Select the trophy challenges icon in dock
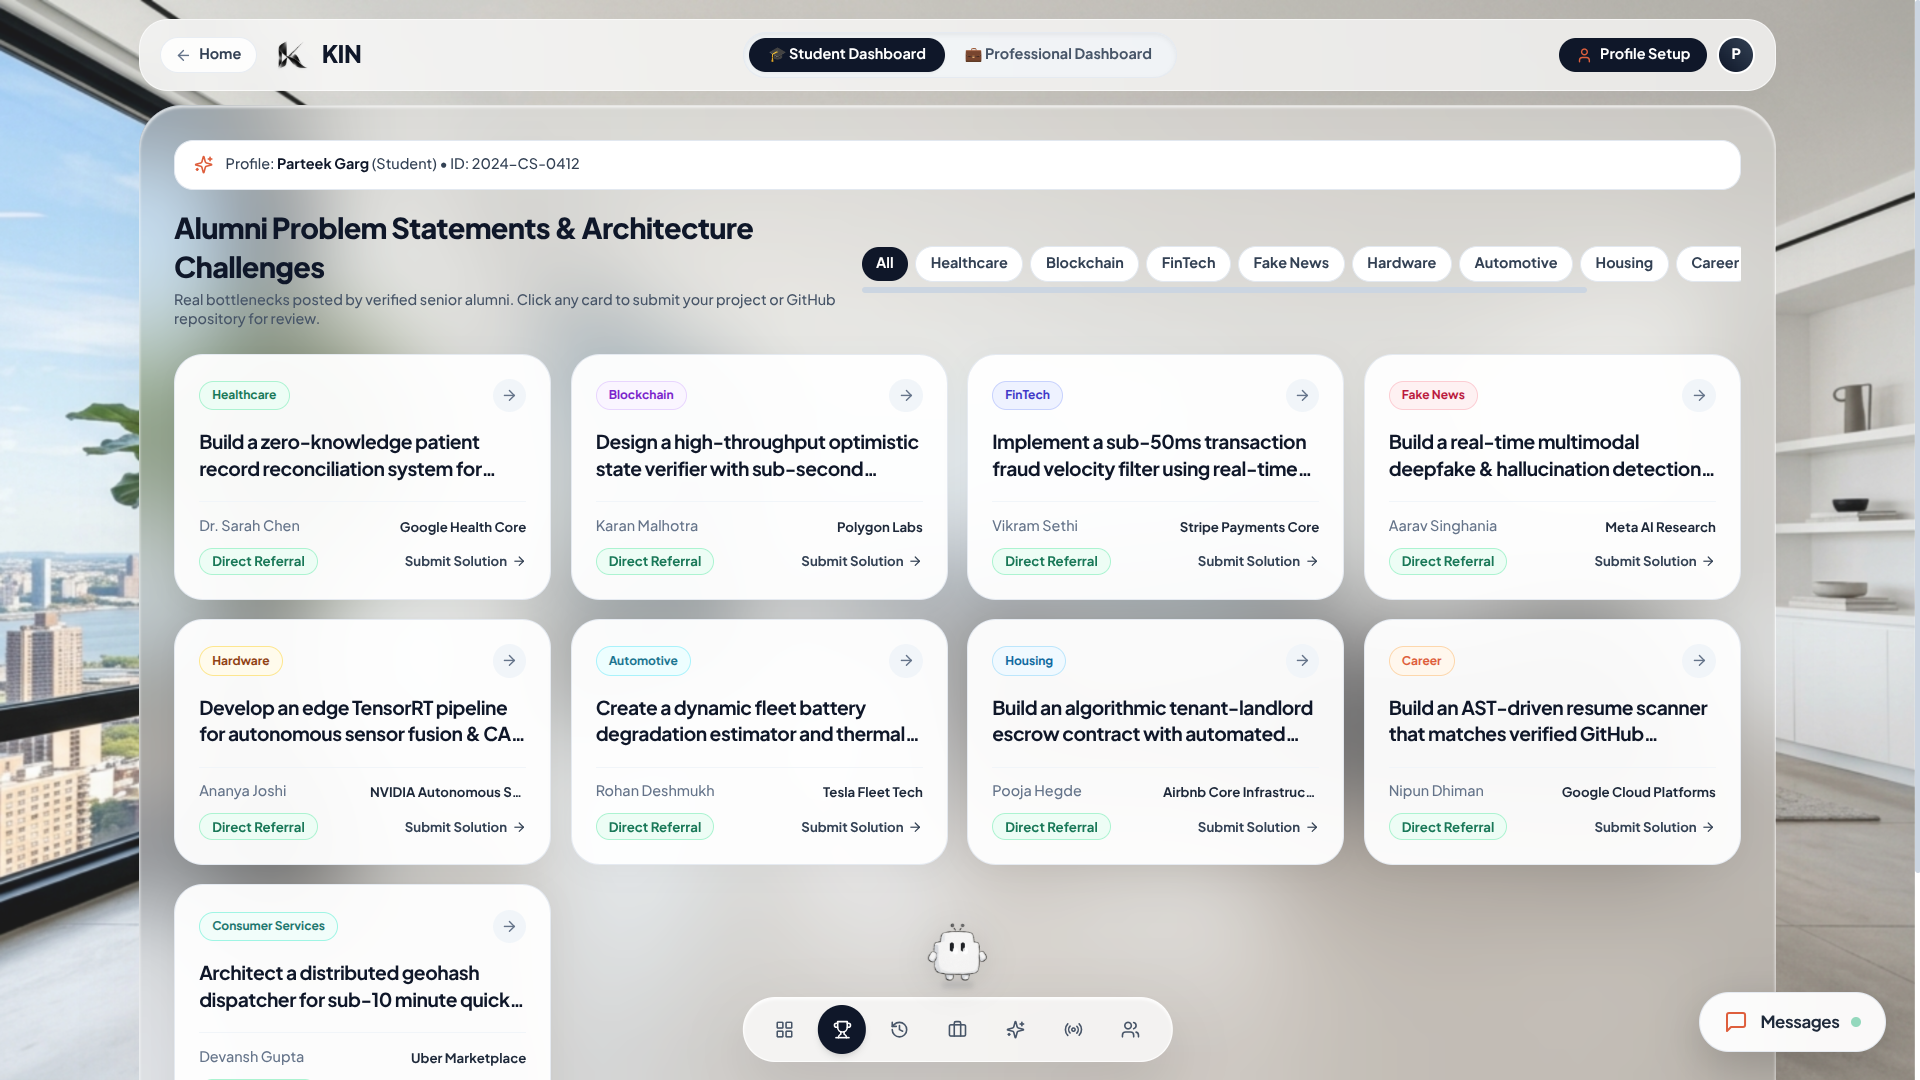 [x=842, y=1029]
